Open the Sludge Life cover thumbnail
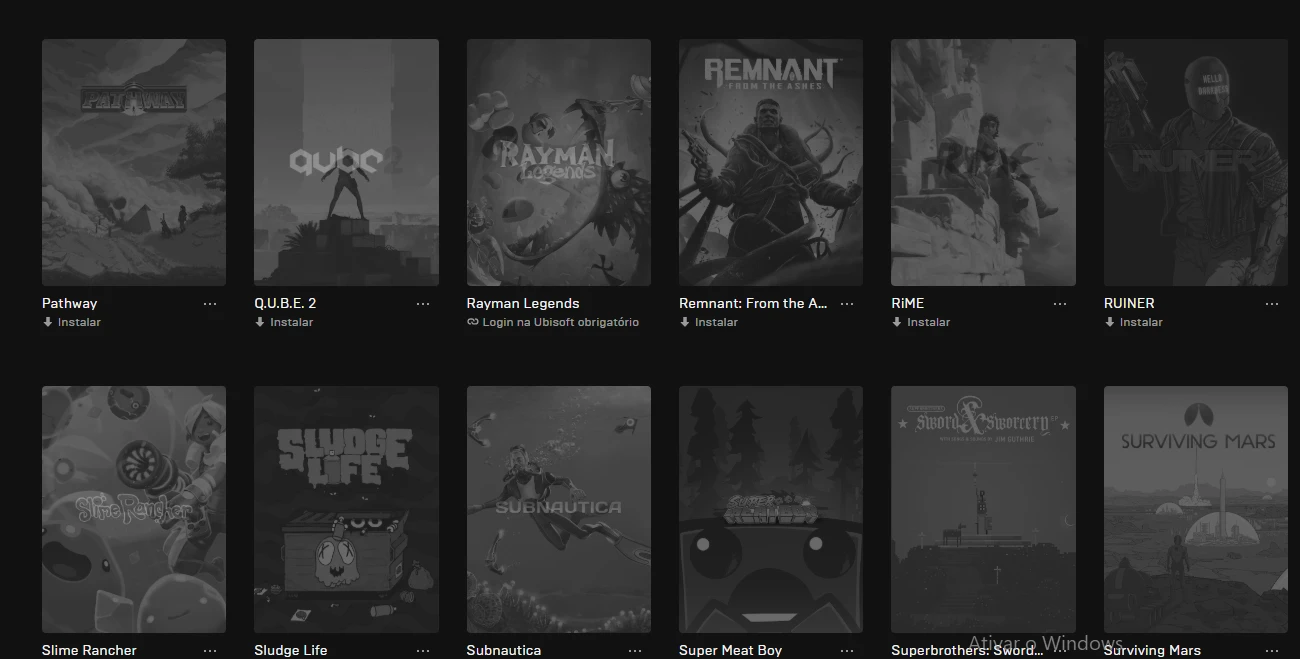The width and height of the screenshot is (1300, 659). click(346, 509)
